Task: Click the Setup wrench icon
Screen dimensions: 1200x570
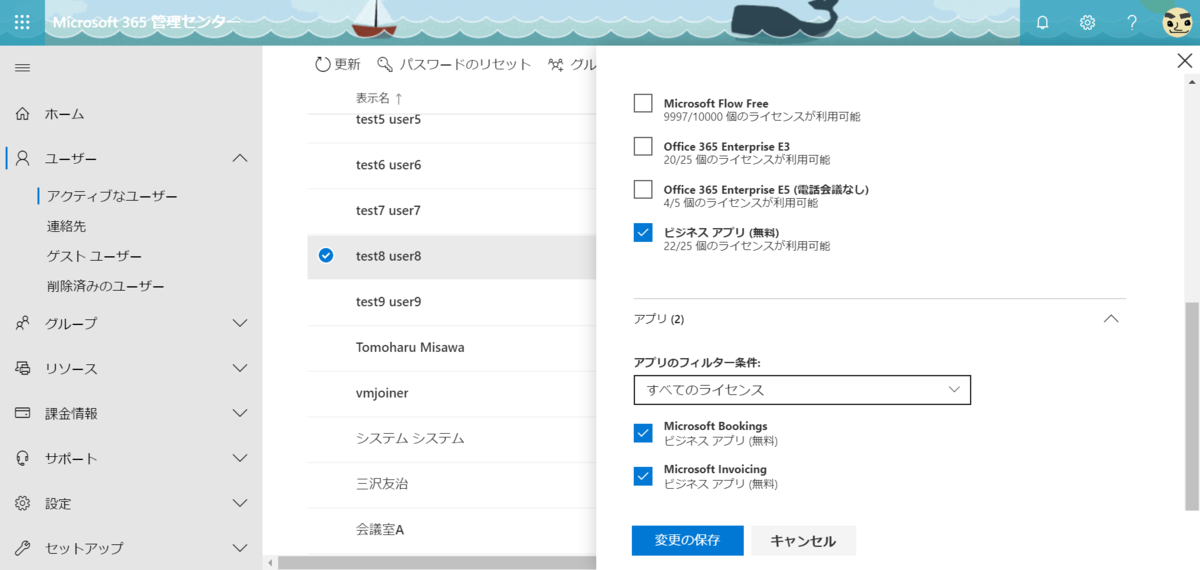Action: tap(23, 548)
